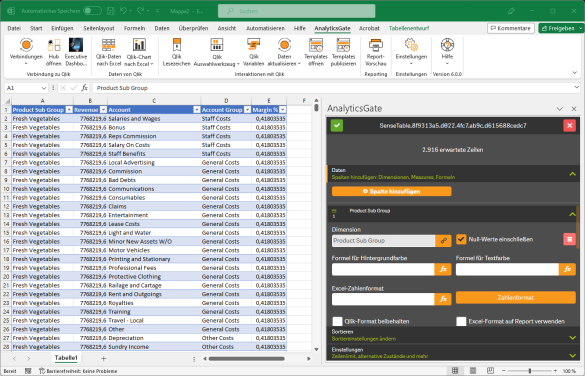Open the Datei menu
The image size is (585, 376).
[14, 28]
